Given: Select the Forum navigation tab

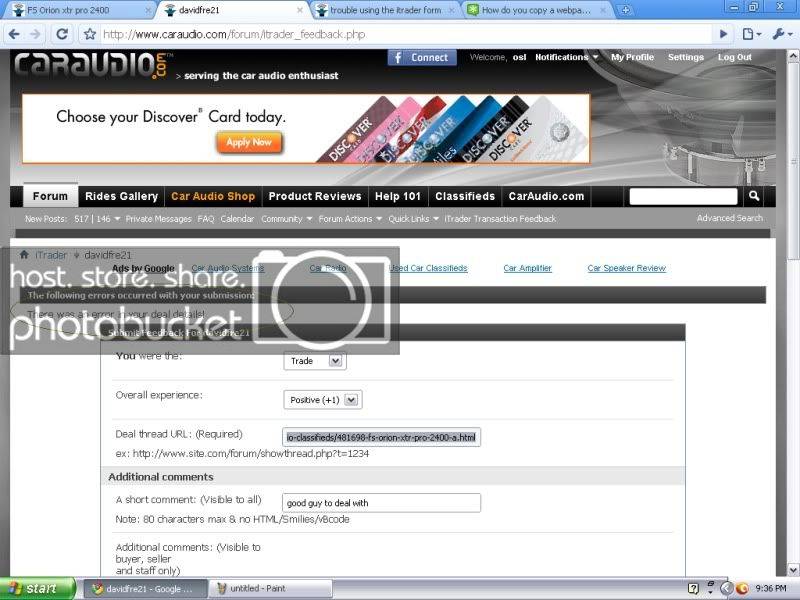Looking at the screenshot, I should (50, 196).
